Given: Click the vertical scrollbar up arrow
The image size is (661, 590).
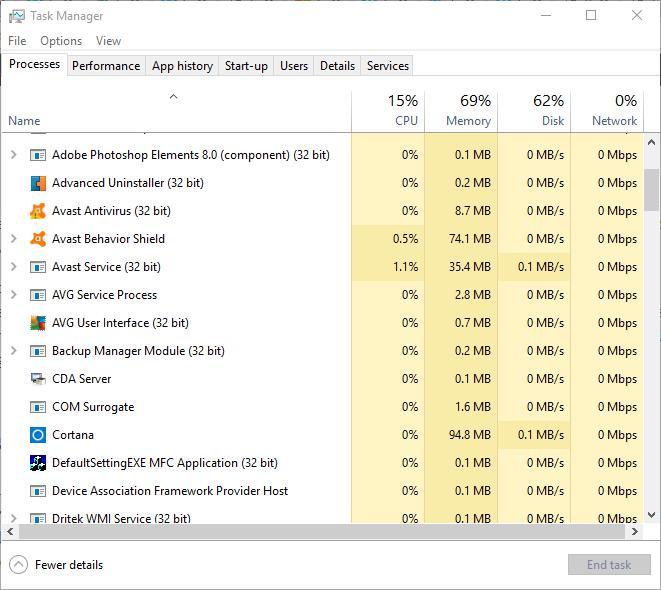Looking at the screenshot, I should click(x=652, y=142).
